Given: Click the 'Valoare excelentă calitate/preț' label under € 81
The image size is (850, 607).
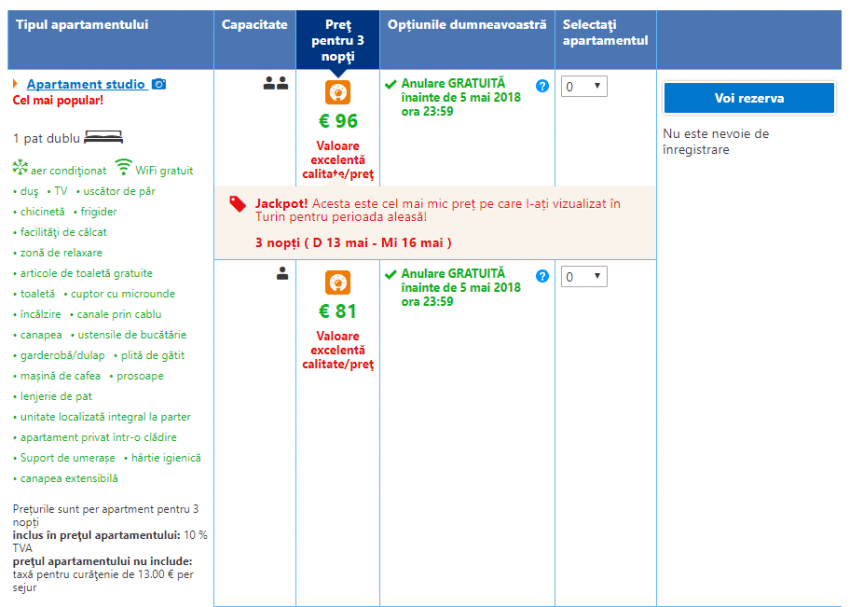Looking at the screenshot, I should click(x=338, y=350).
